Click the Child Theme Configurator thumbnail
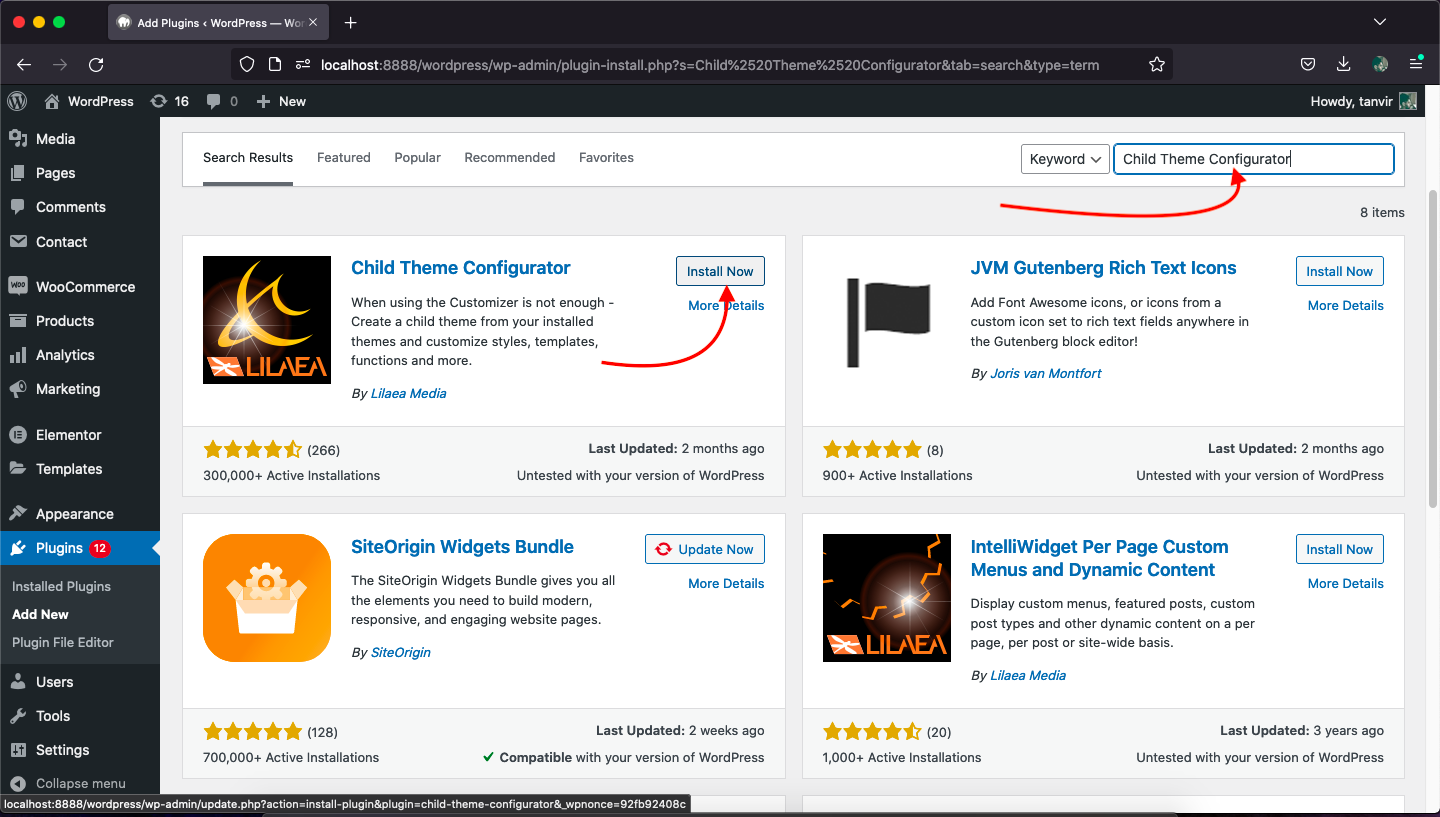The image size is (1440, 817). (267, 320)
